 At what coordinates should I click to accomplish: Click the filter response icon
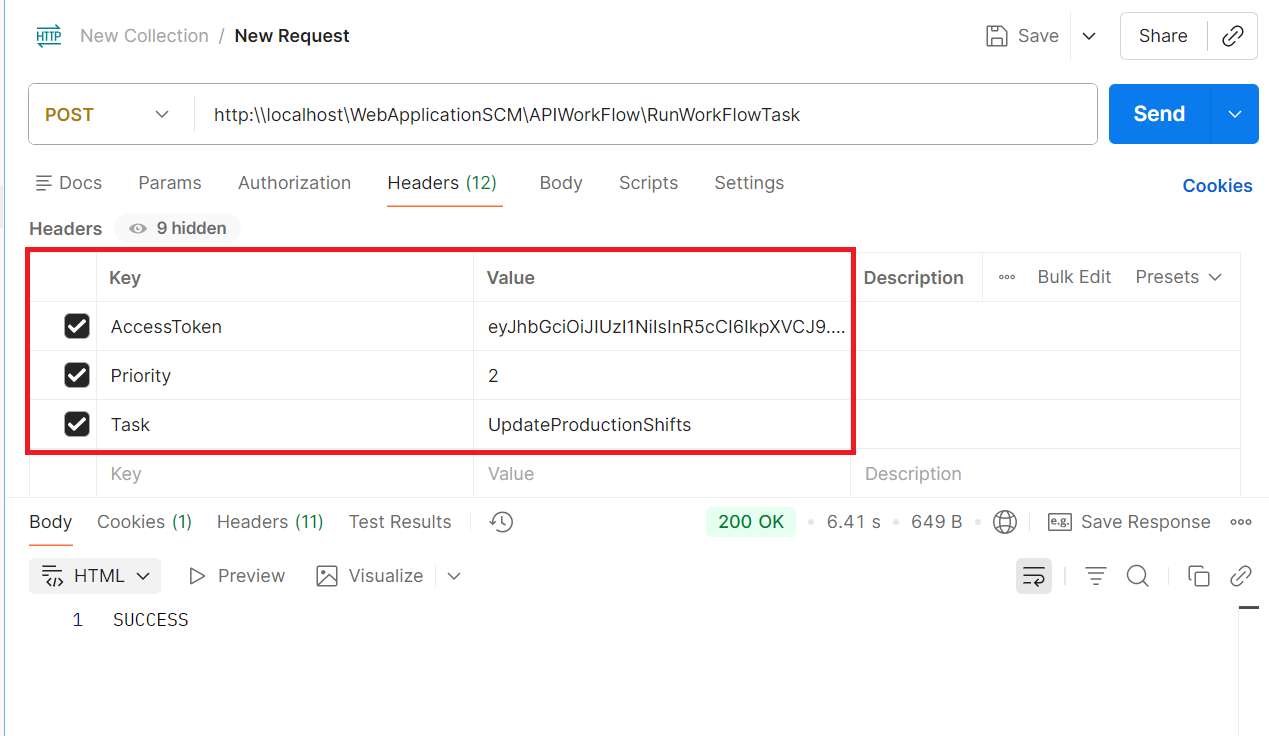click(1096, 576)
